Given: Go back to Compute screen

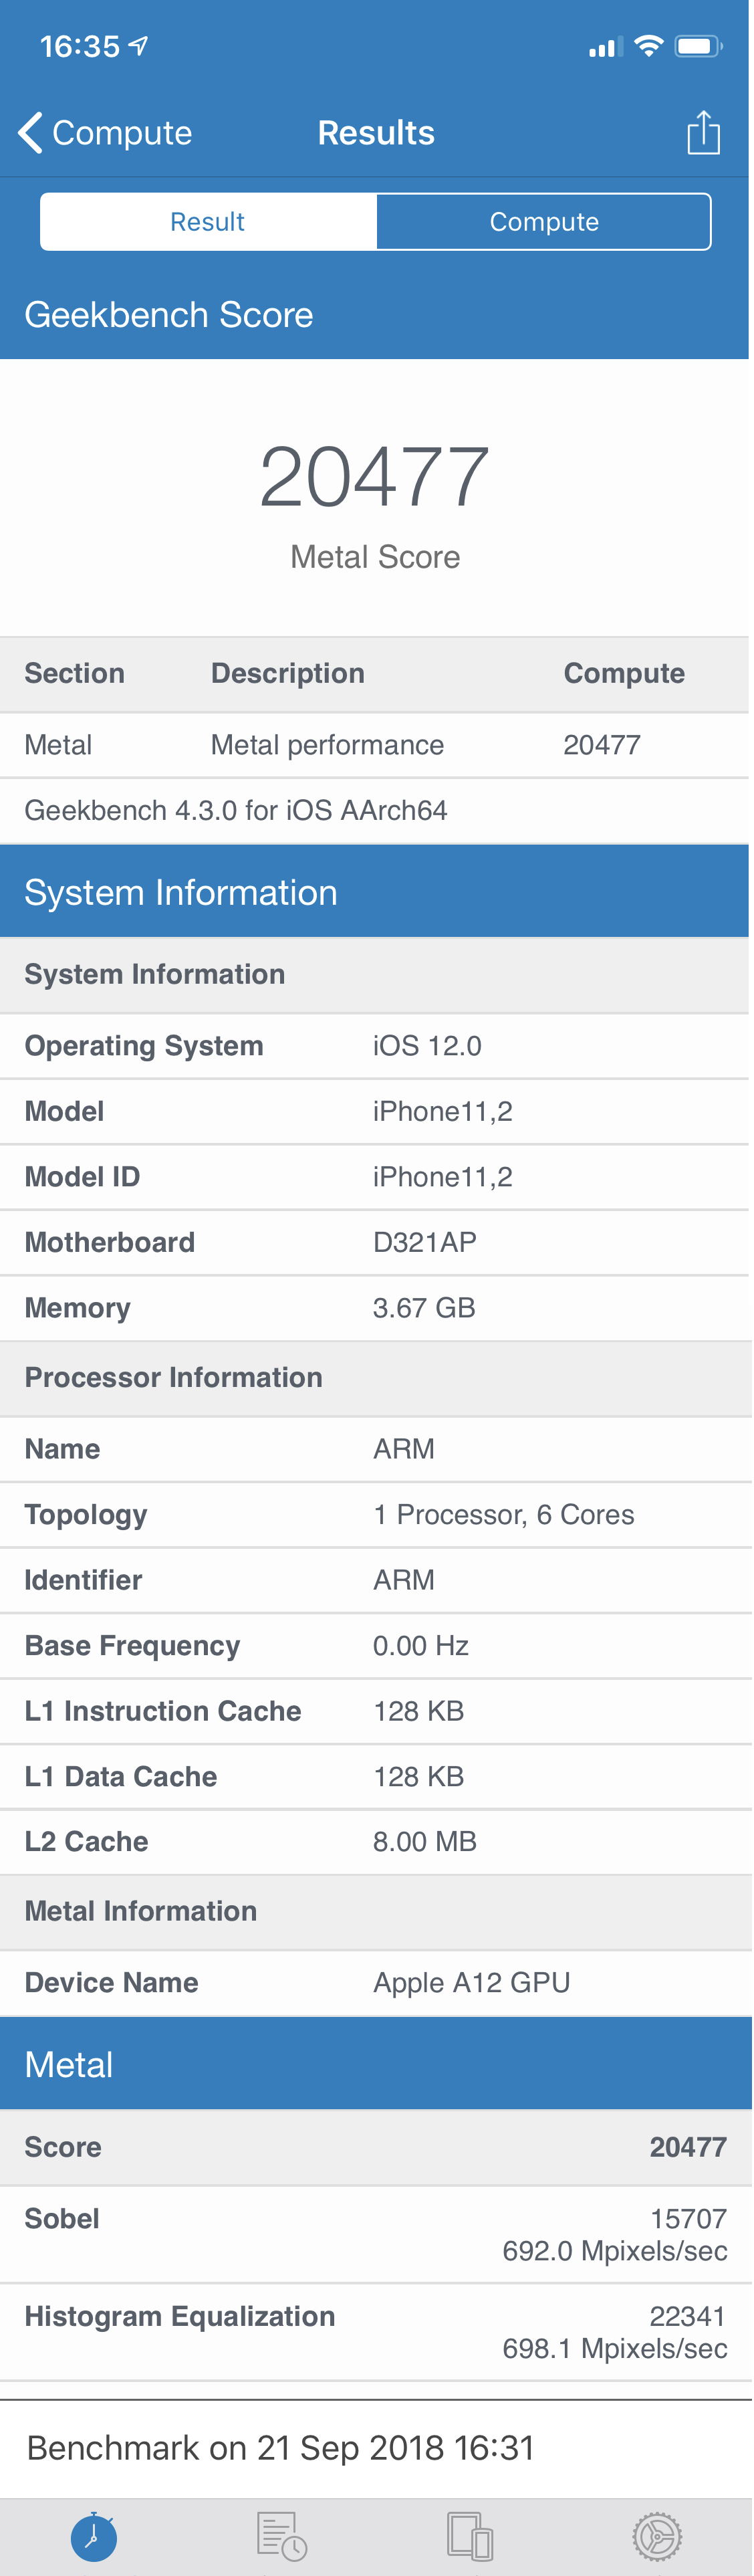Looking at the screenshot, I should click(x=105, y=133).
